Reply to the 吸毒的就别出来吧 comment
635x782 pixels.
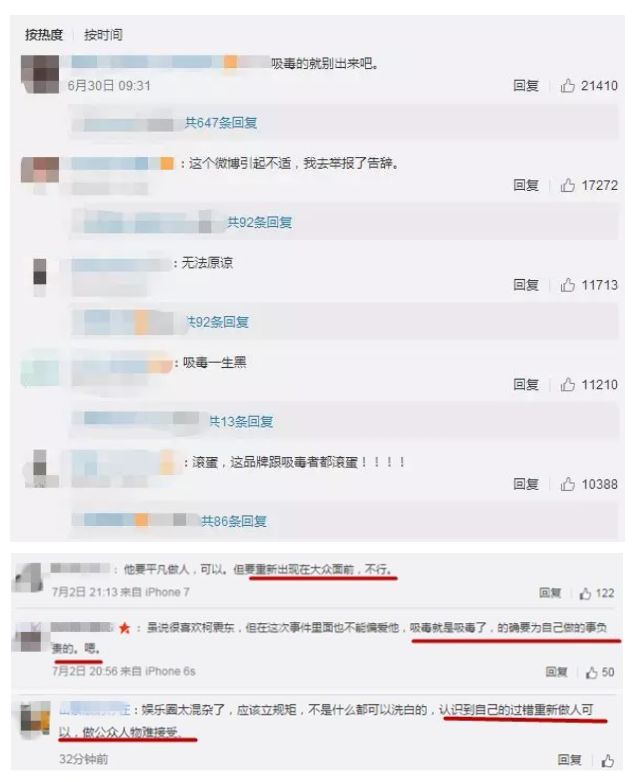click(x=526, y=86)
